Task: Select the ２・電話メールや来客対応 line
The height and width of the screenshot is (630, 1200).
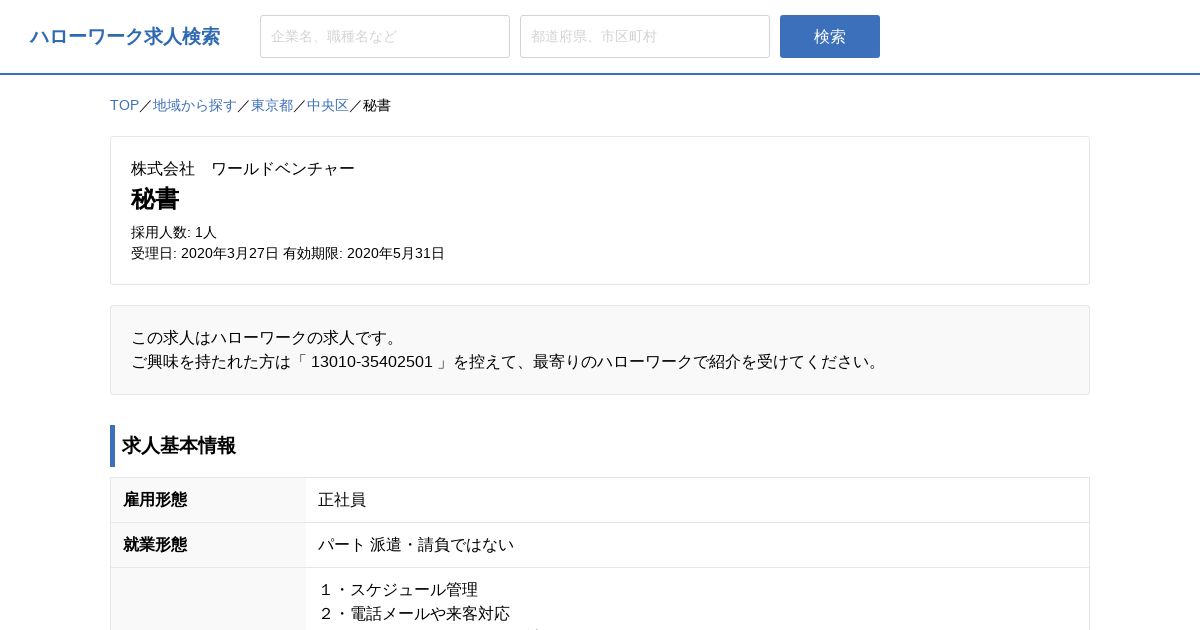Action: 414,613
